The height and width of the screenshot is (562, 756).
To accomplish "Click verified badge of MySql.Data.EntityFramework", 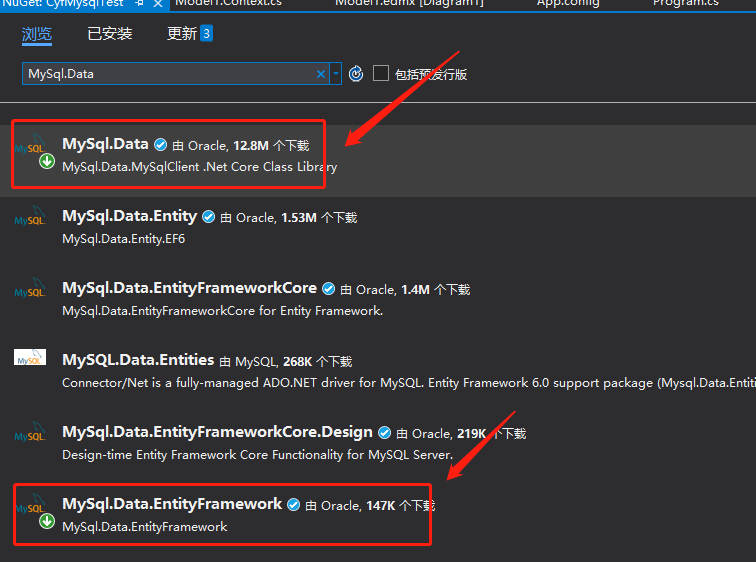I will click(x=294, y=505).
